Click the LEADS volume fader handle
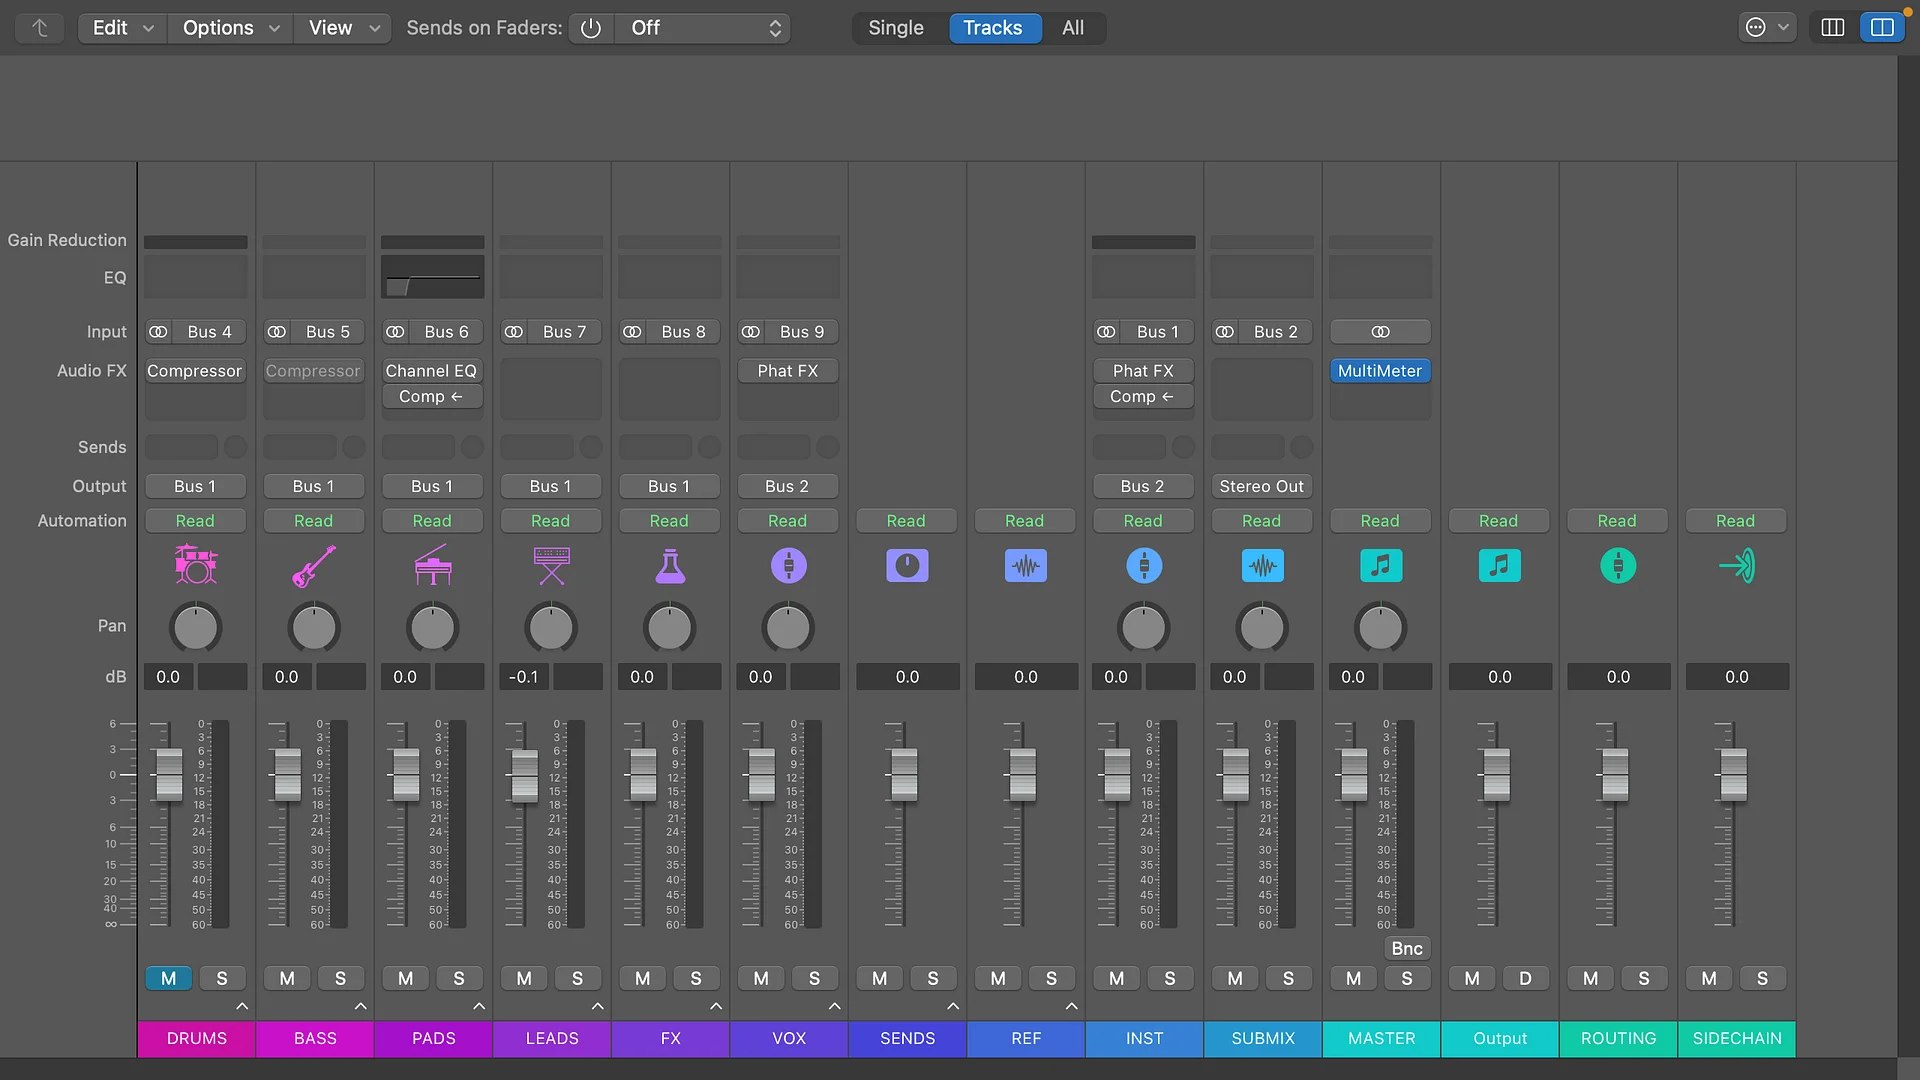This screenshot has height=1080, width=1920. pos(524,775)
